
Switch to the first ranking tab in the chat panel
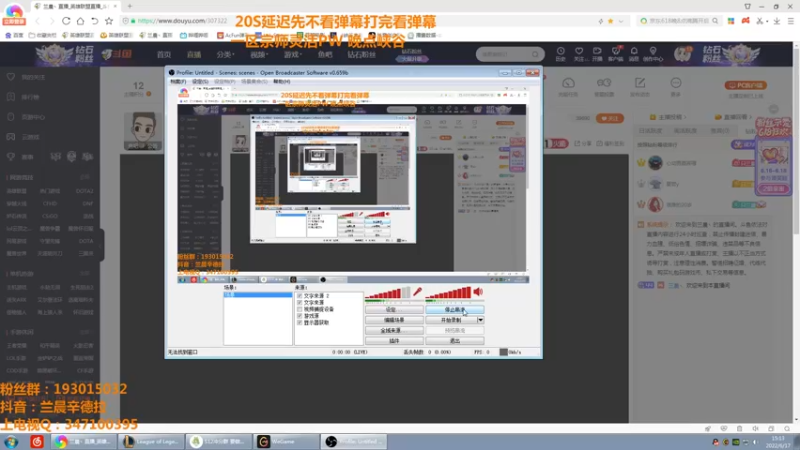point(650,131)
